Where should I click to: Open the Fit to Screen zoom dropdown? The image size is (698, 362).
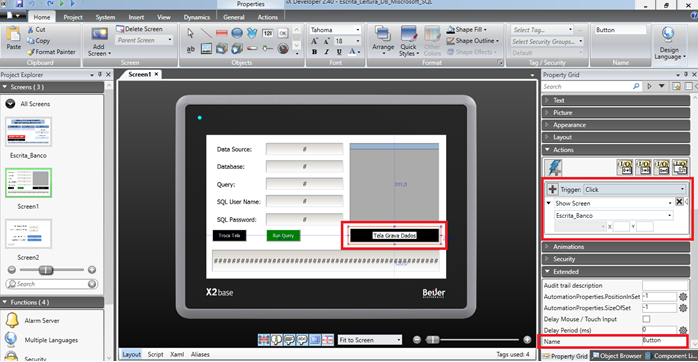pos(369,340)
